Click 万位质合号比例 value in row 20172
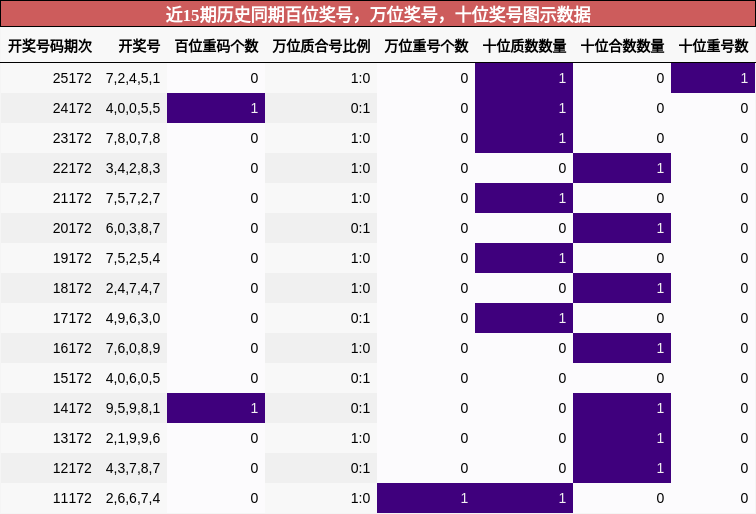This screenshot has width=756, height=514. [360, 228]
